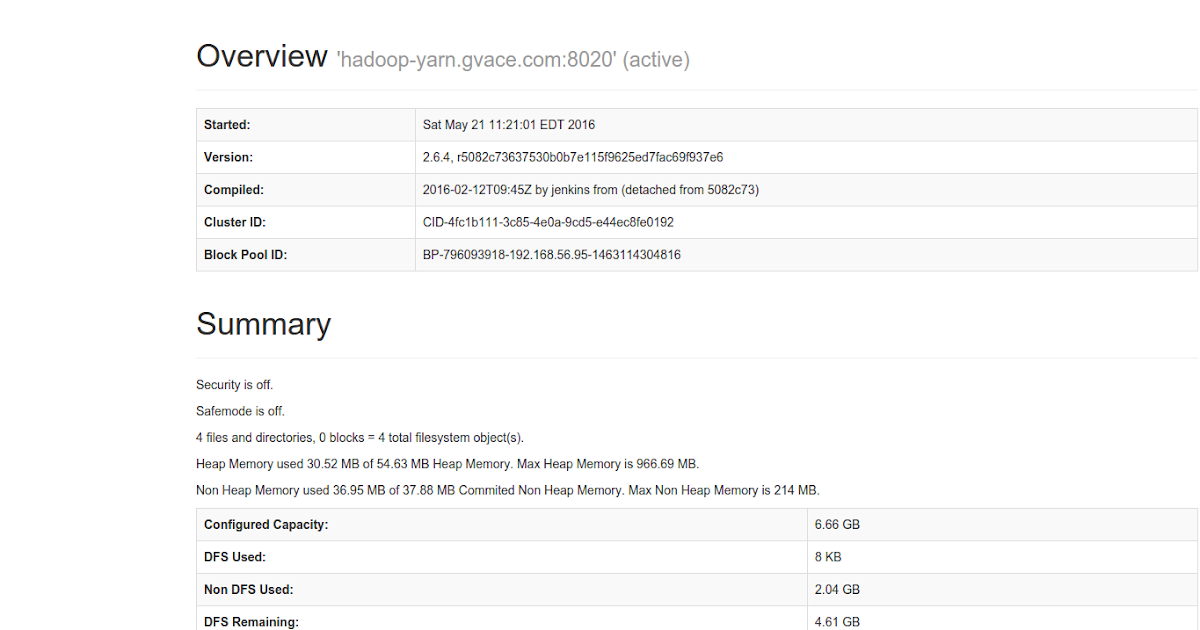The height and width of the screenshot is (630, 1200).
Task: Click the 'Safemode is off' status line
Action: 239,410
